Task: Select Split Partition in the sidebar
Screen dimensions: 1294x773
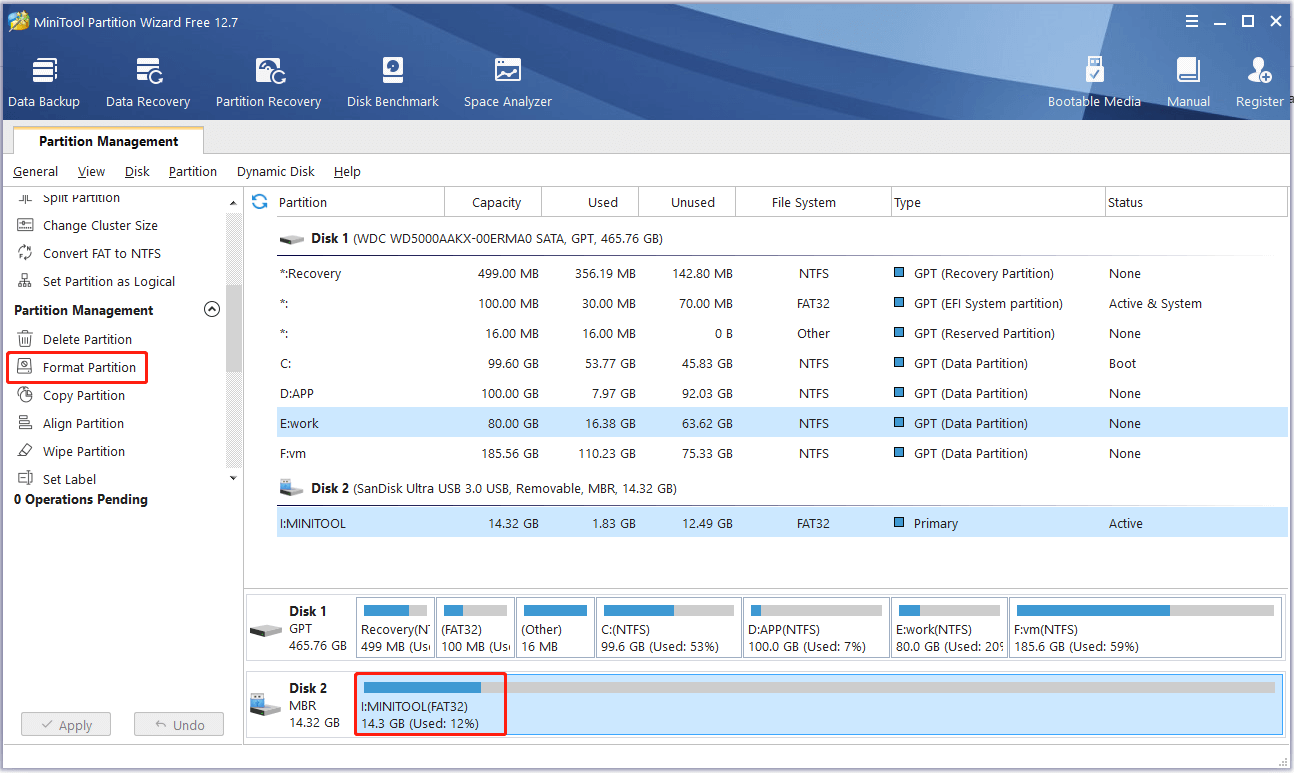Action: (x=81, y=198)
